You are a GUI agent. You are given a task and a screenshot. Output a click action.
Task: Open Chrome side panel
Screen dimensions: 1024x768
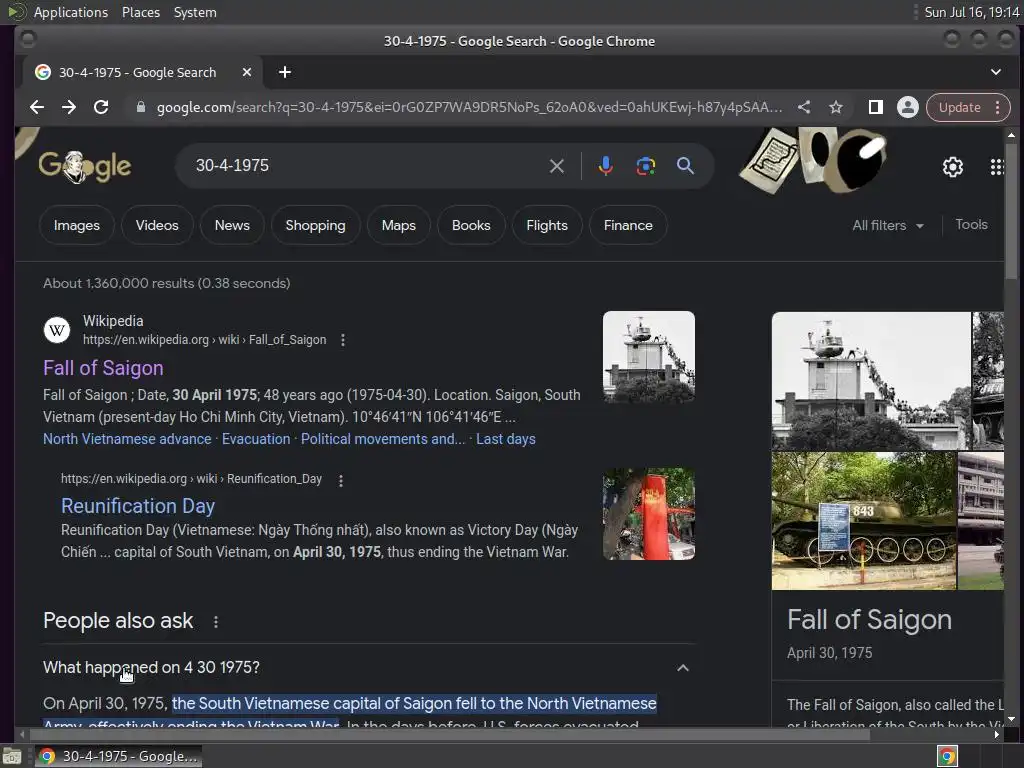[875, 107]
